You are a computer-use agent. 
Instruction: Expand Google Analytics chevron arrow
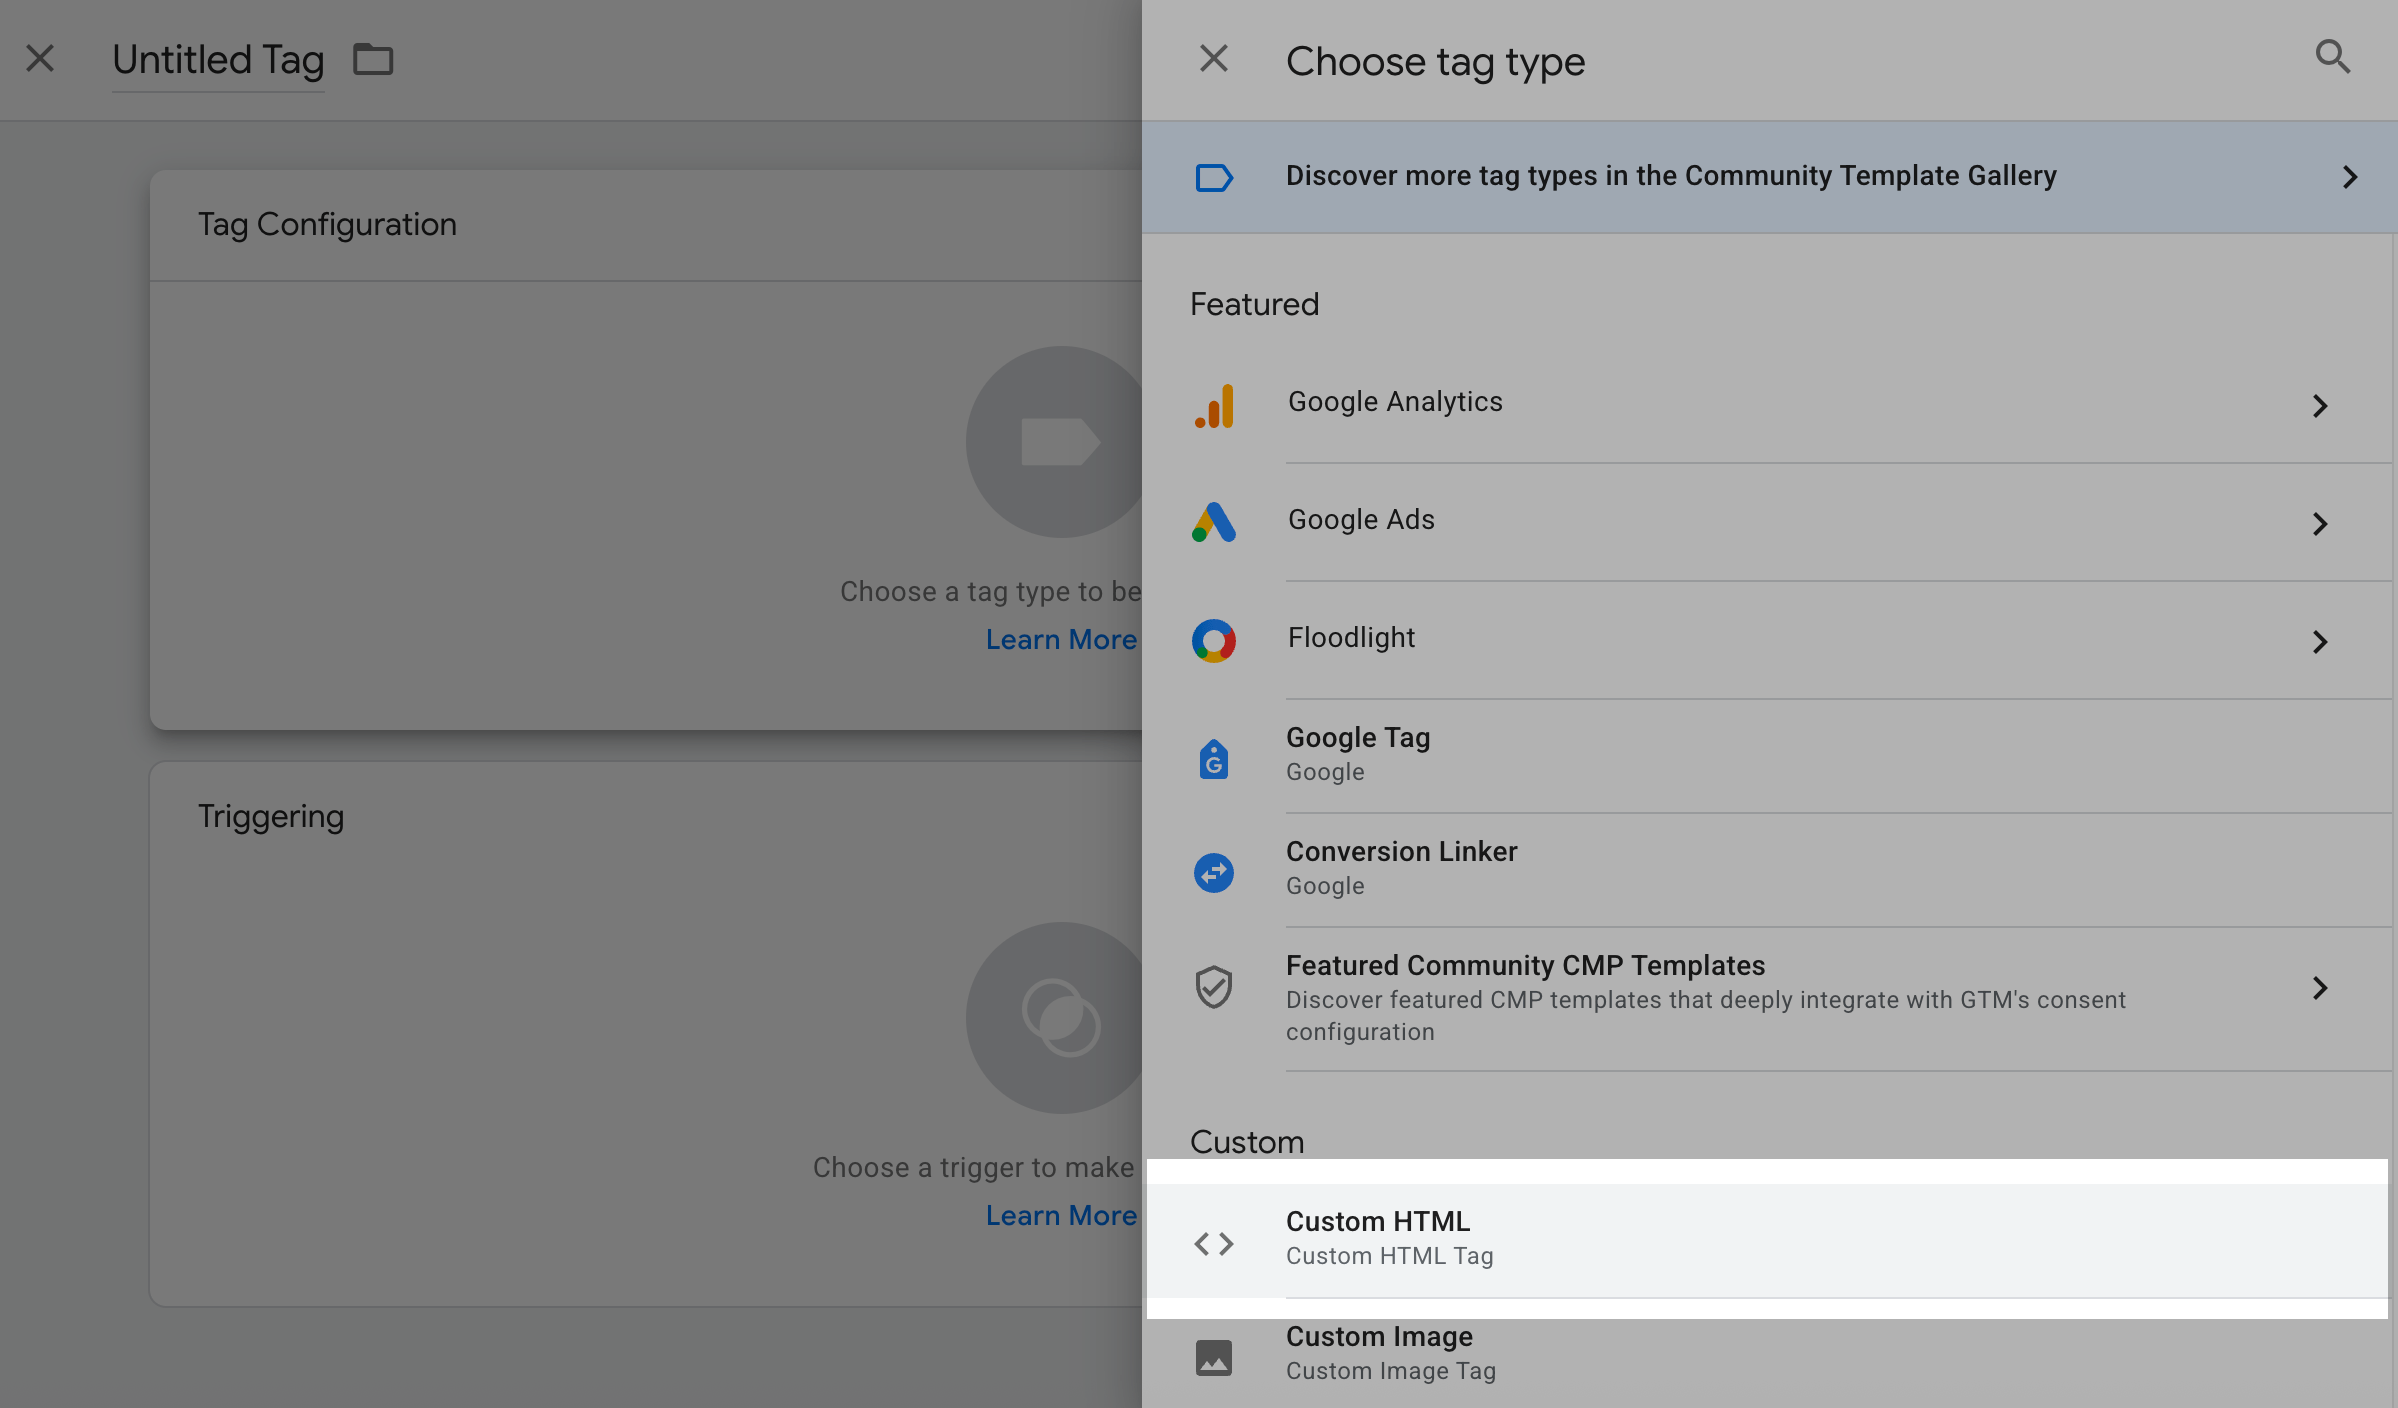2320,406
